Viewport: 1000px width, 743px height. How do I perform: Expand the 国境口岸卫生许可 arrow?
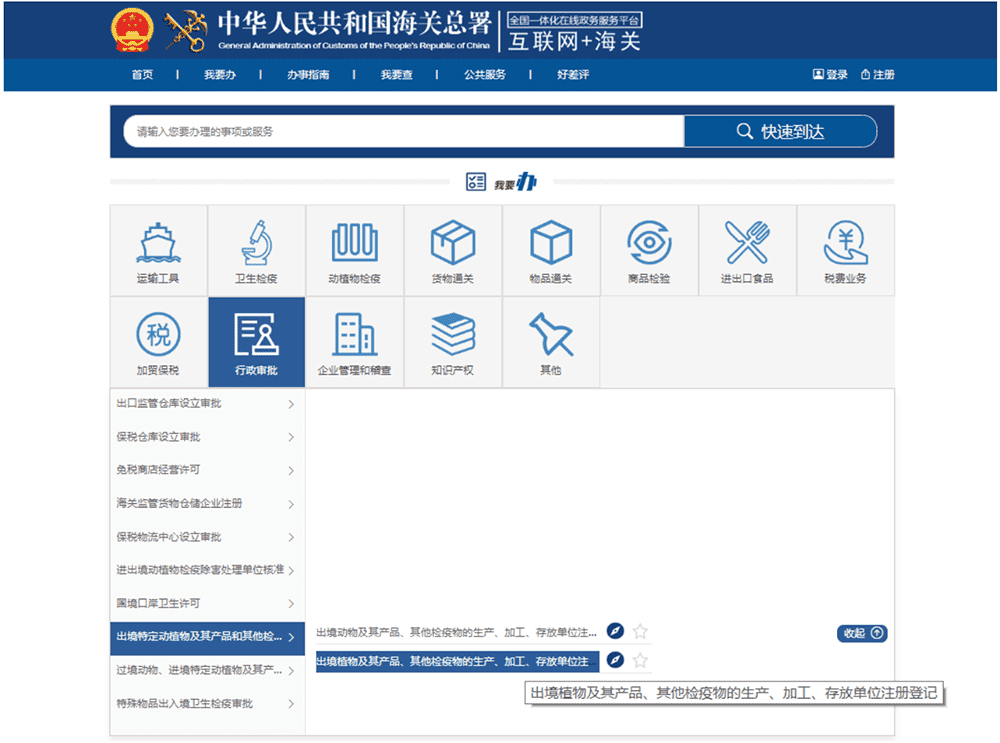pyautogui.click(x=293, y=604)
